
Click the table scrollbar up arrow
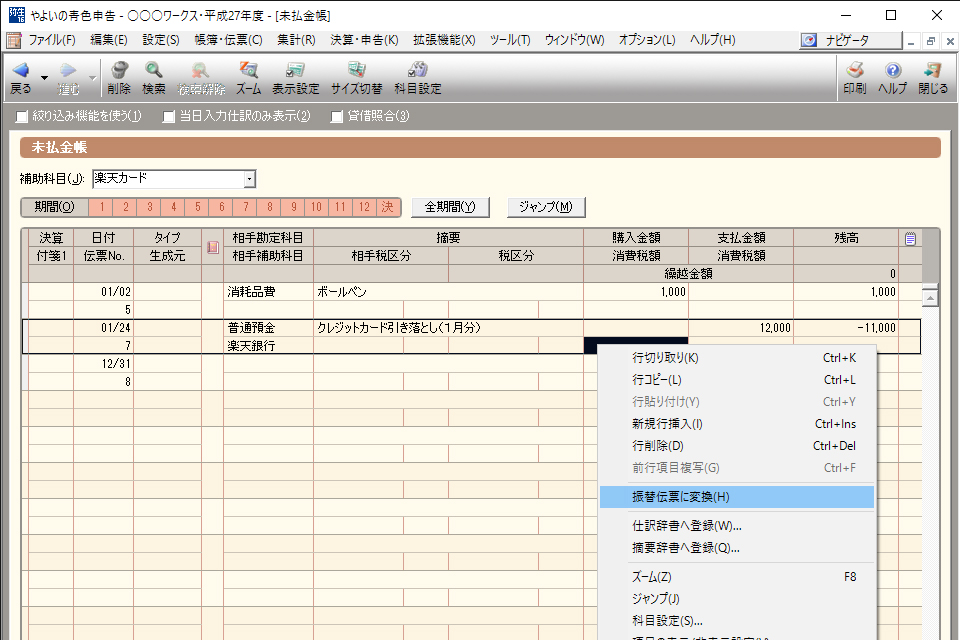(x=930, y=298)
